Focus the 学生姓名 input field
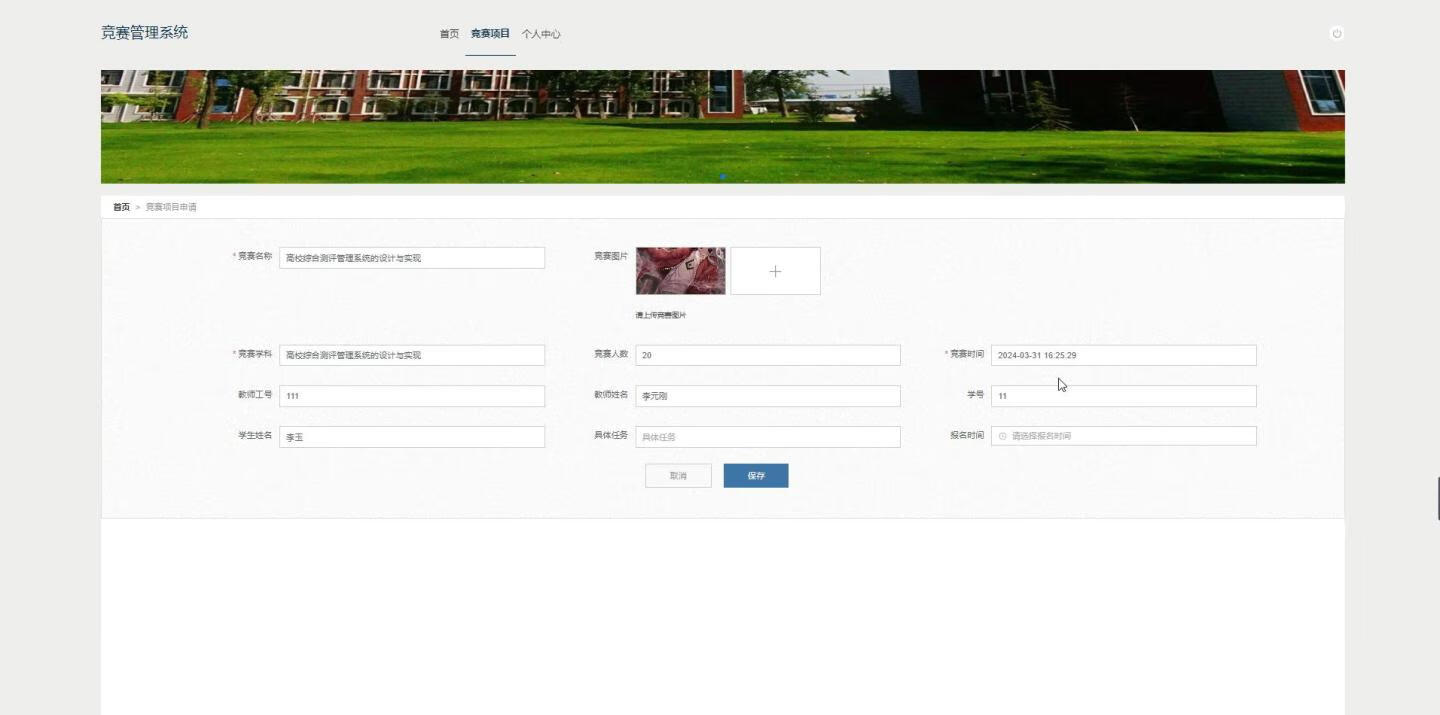Image resolution: width=1440 pixels, height=715 pixels. (x=412, y=437)
